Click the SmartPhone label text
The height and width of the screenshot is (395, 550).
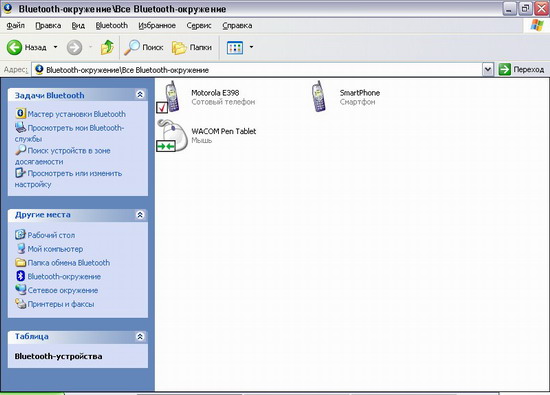360,93
